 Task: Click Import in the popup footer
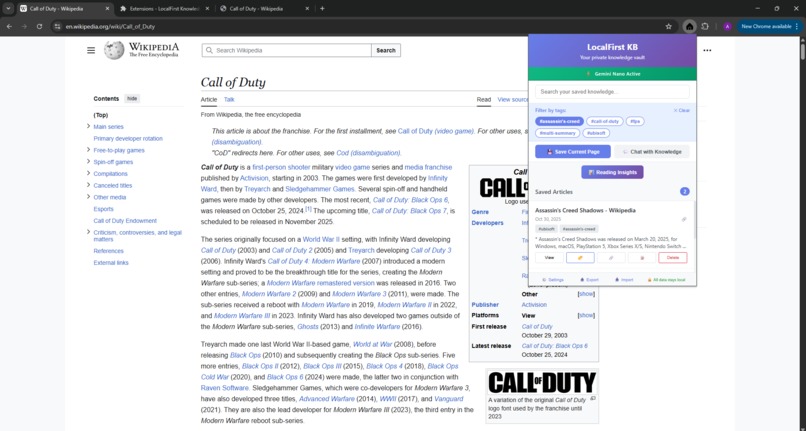[624, 280]
